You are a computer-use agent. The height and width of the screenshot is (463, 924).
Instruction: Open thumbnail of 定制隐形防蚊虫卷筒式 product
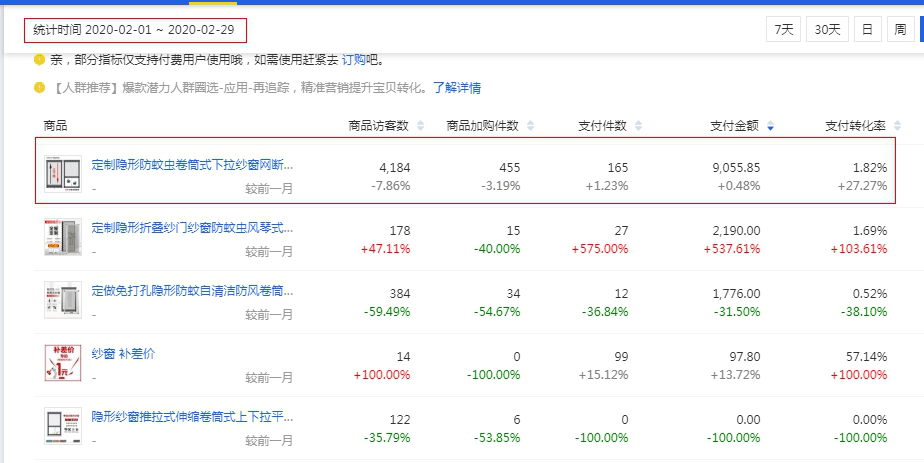pos(62,174)
